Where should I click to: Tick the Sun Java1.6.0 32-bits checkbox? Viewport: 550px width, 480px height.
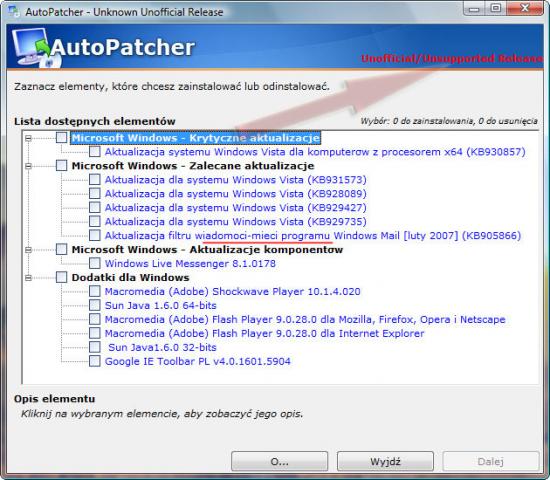tap(95, 347)
